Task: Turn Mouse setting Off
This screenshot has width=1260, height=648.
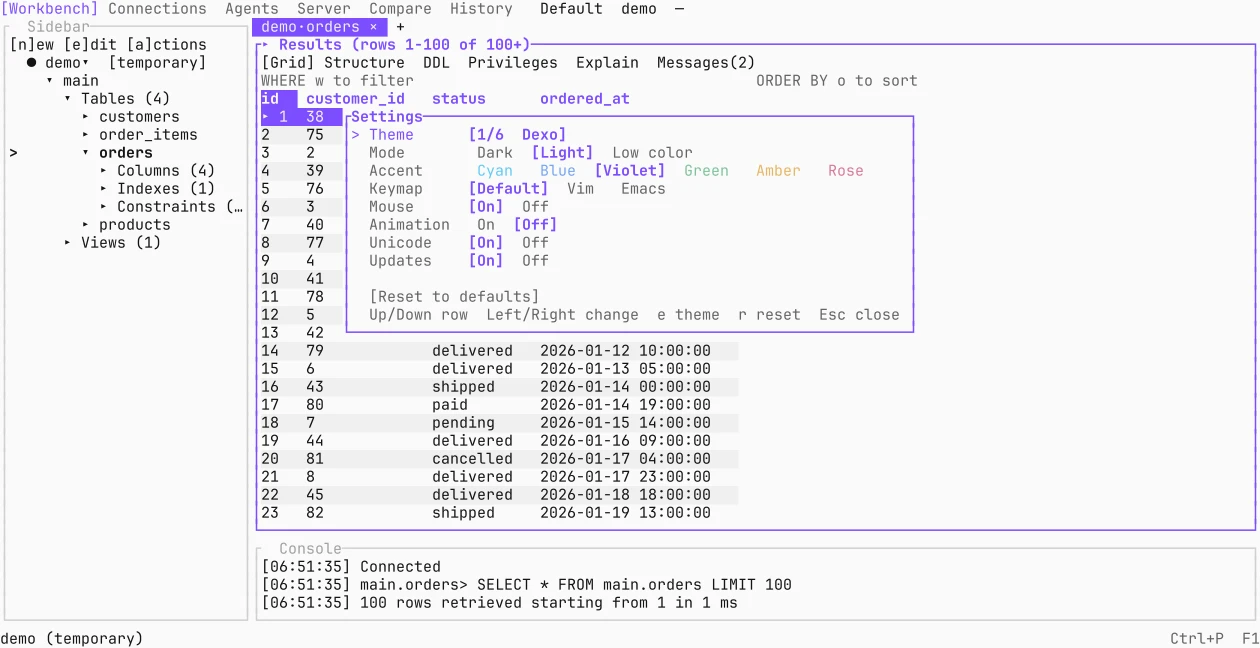Action: coord(535,207)
